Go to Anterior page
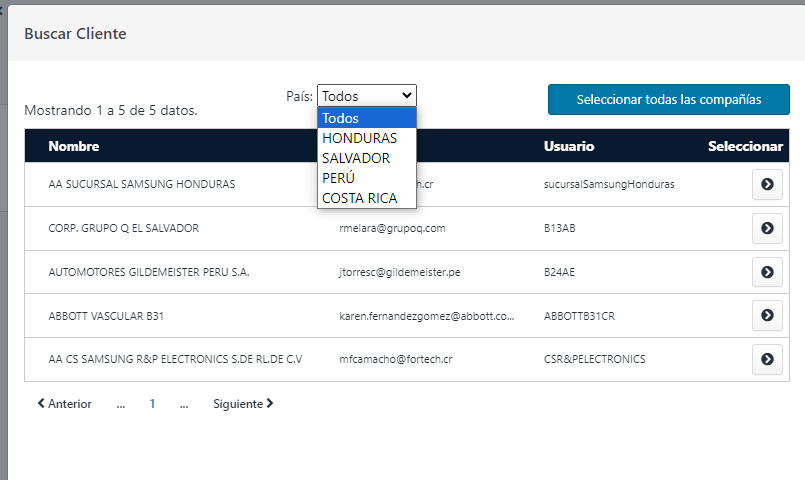The width and height of the screenshot is (805, 480). pos(64,404)
